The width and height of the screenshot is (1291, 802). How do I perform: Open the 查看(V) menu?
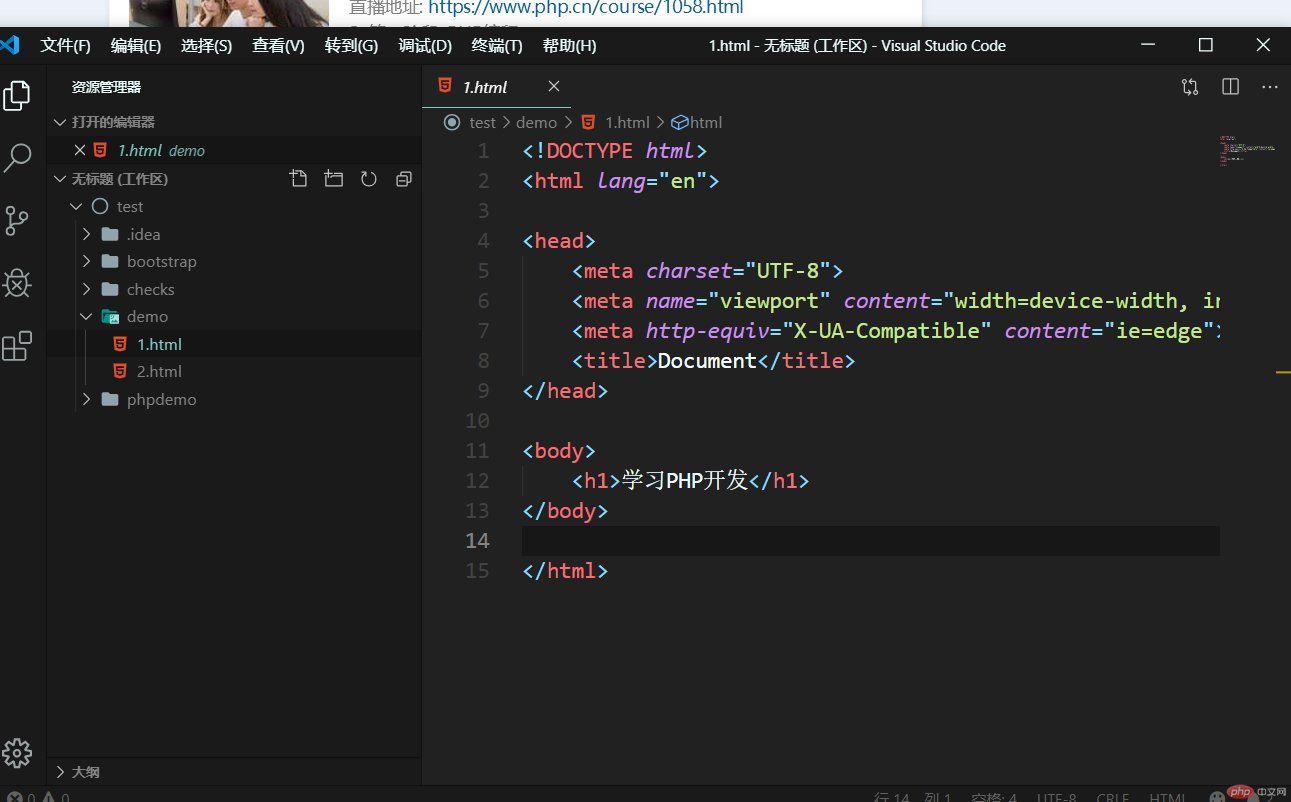279,46
